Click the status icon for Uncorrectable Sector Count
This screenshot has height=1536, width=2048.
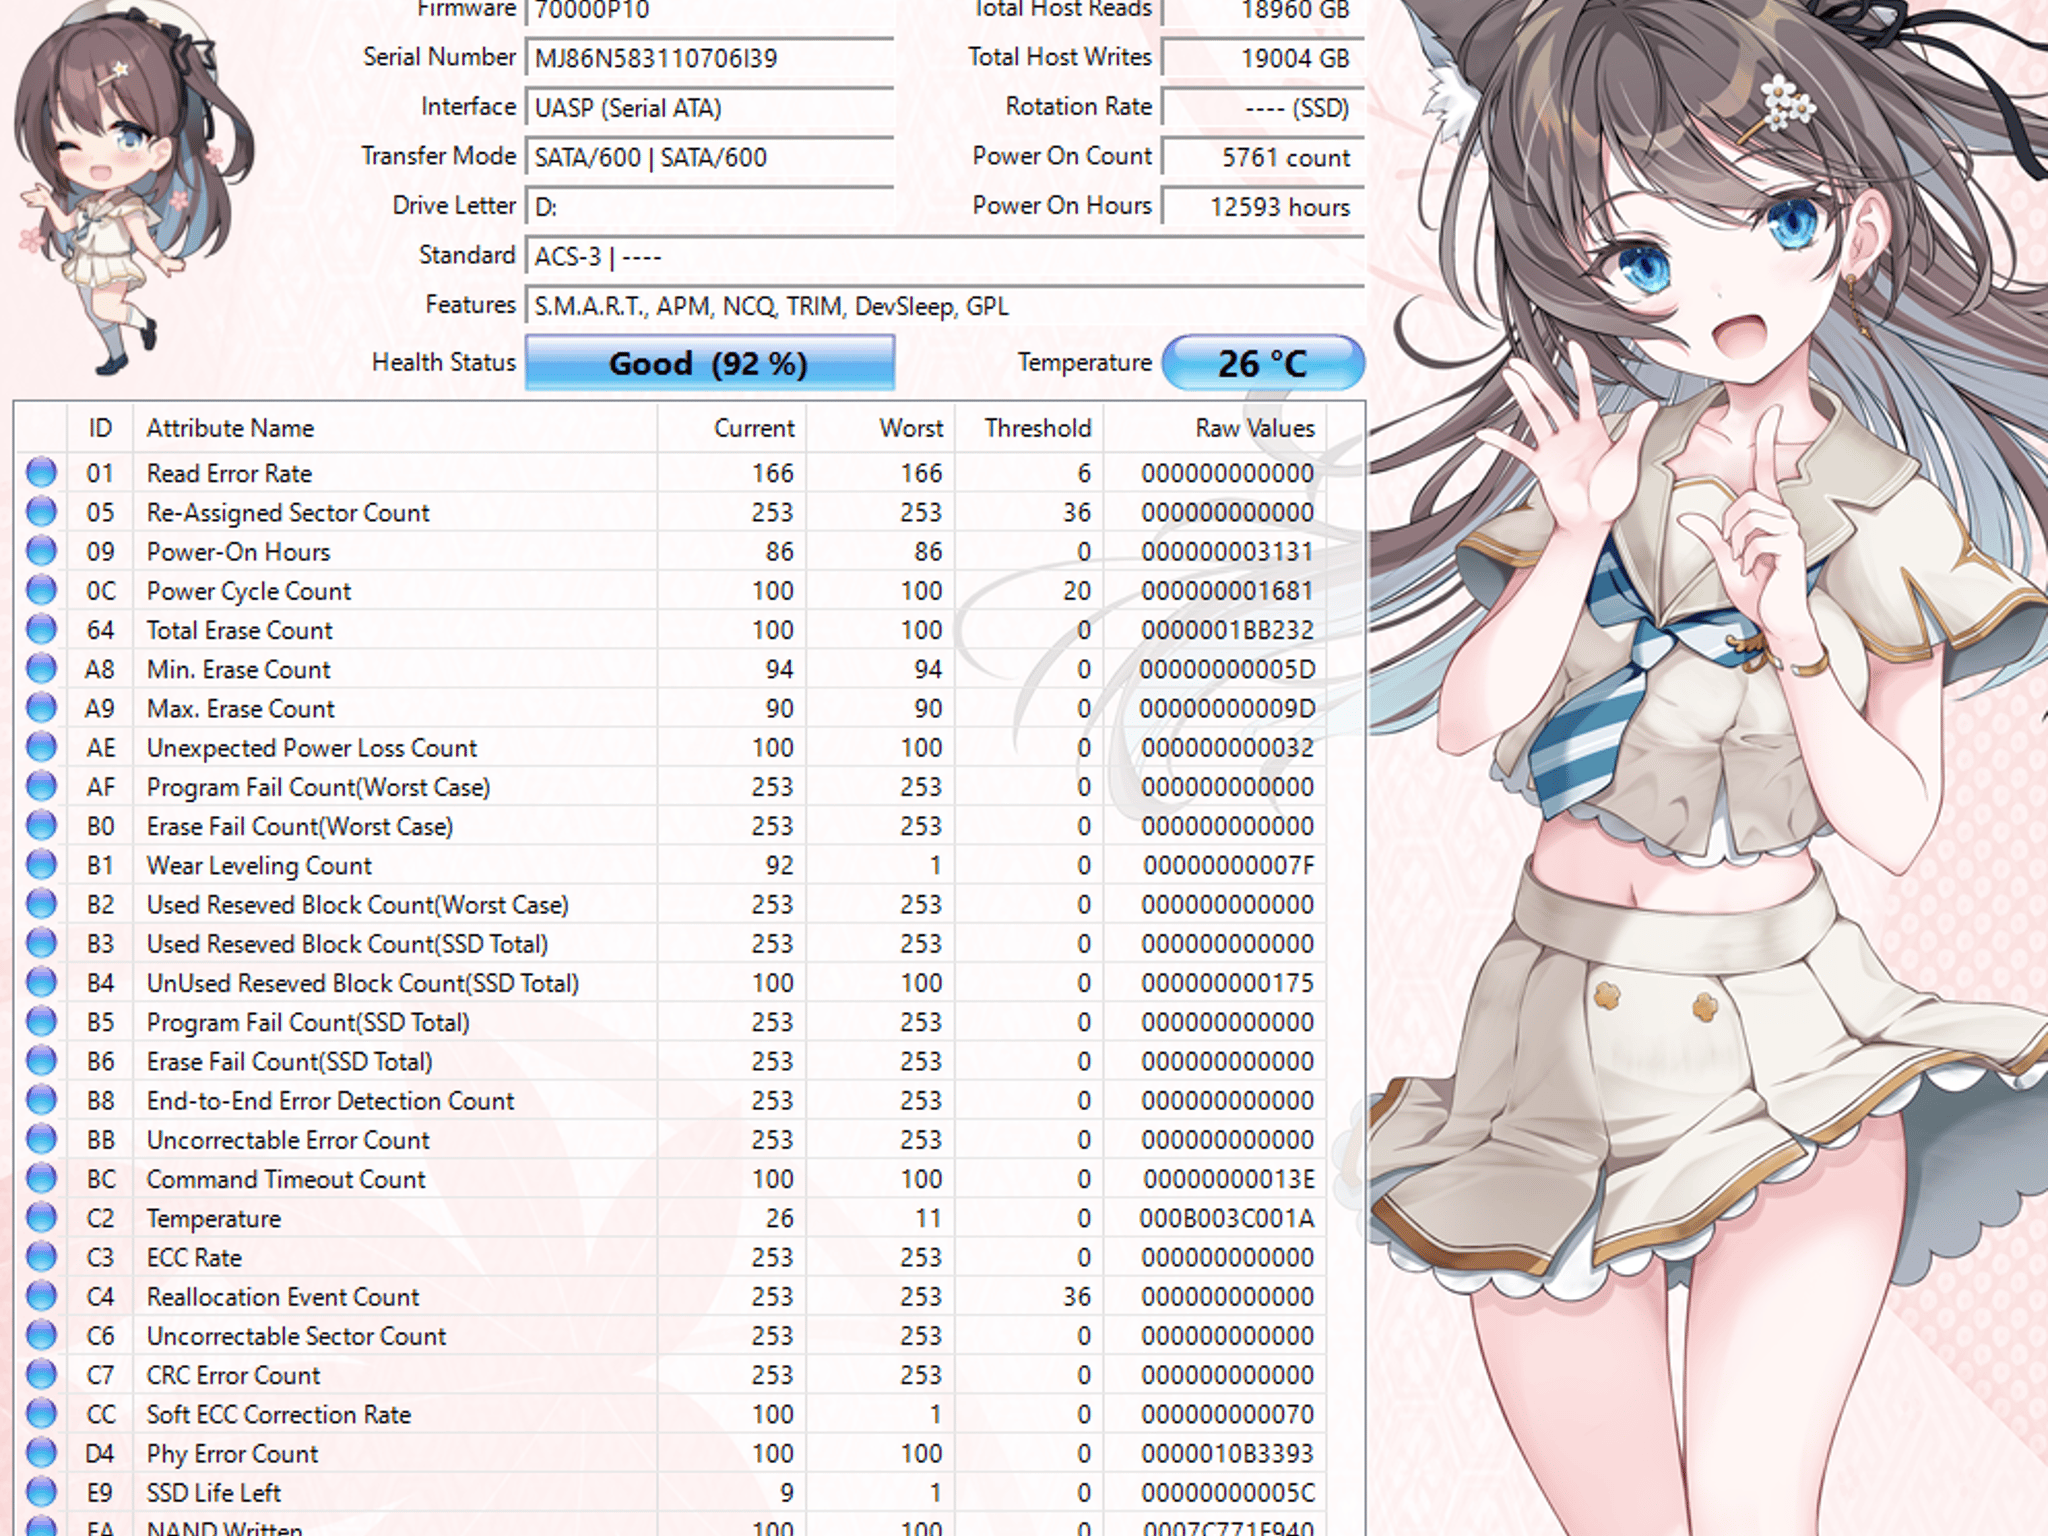[x=41, y=1334]
